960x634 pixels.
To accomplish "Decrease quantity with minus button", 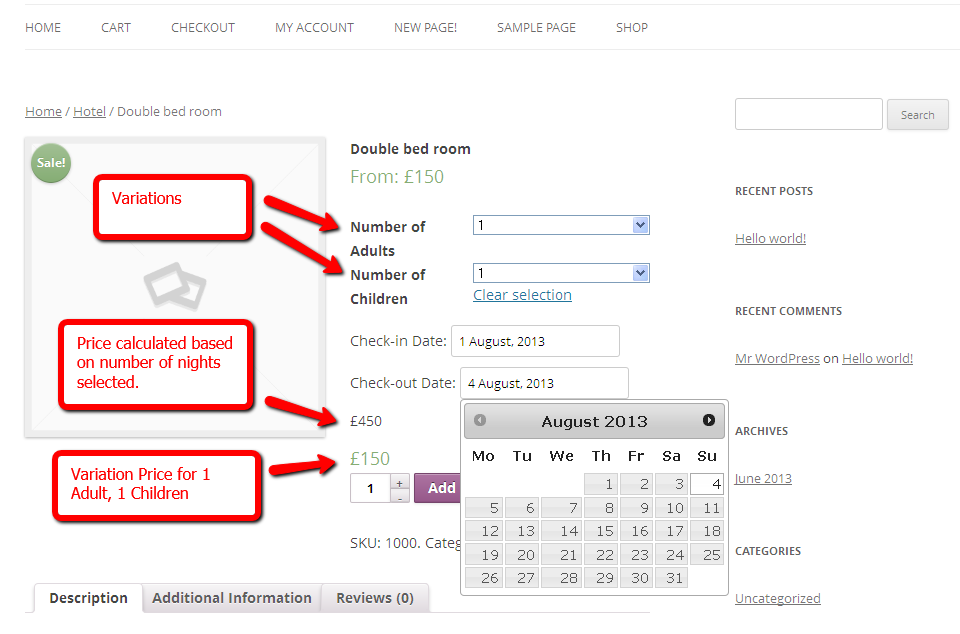I will [400, 496].
